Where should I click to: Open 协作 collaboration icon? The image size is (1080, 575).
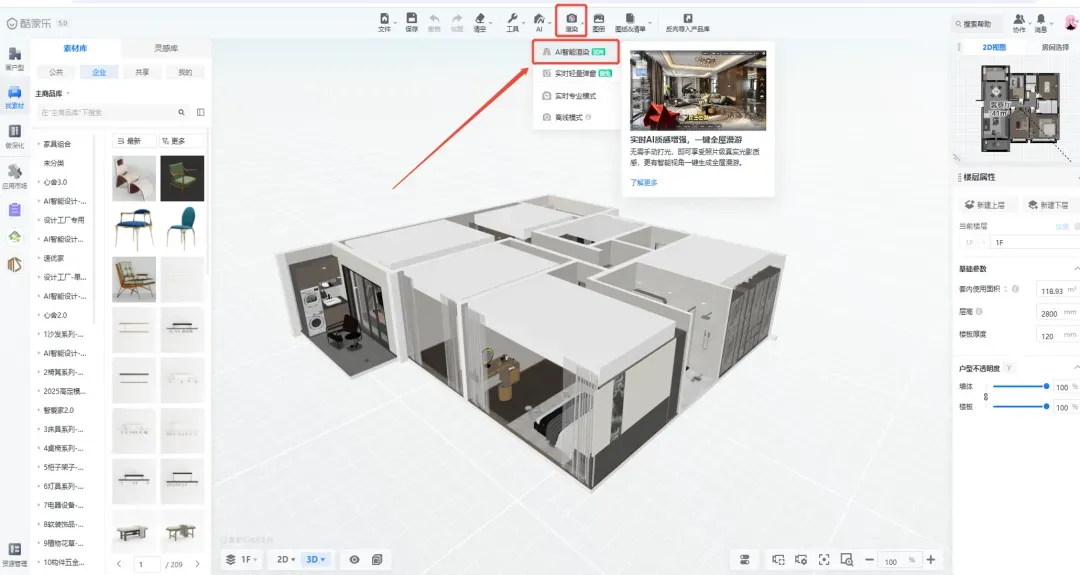coord(1019,19)
